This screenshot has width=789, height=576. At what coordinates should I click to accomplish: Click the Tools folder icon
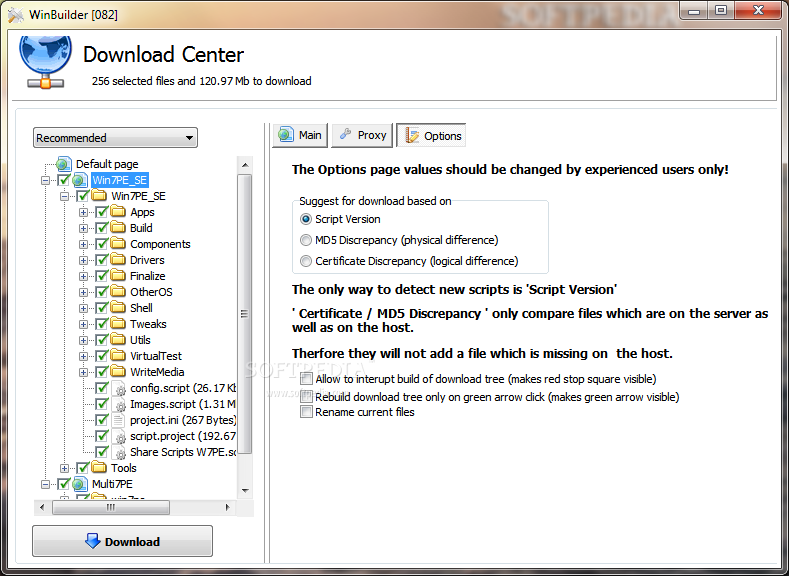pyautogui.click(x=99, y=467)
